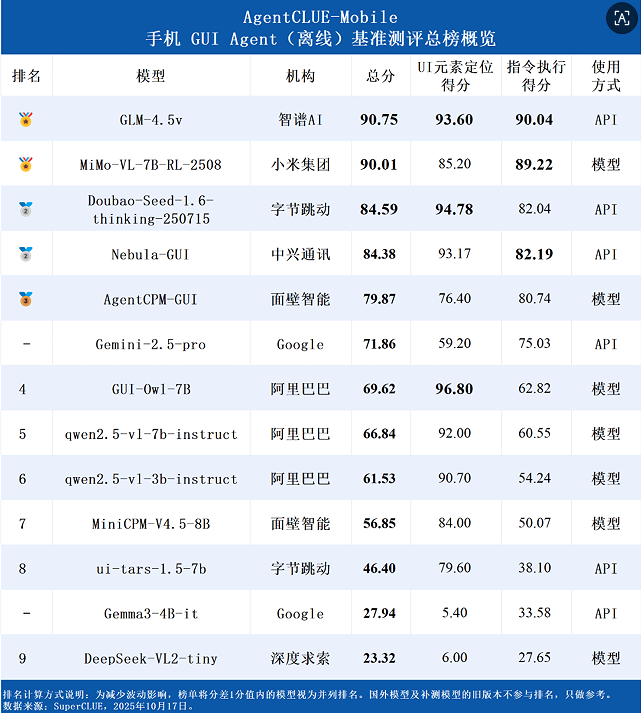Select the 模型 column header
Viewport: 641px width, 713px height.
tap(150, 76)
